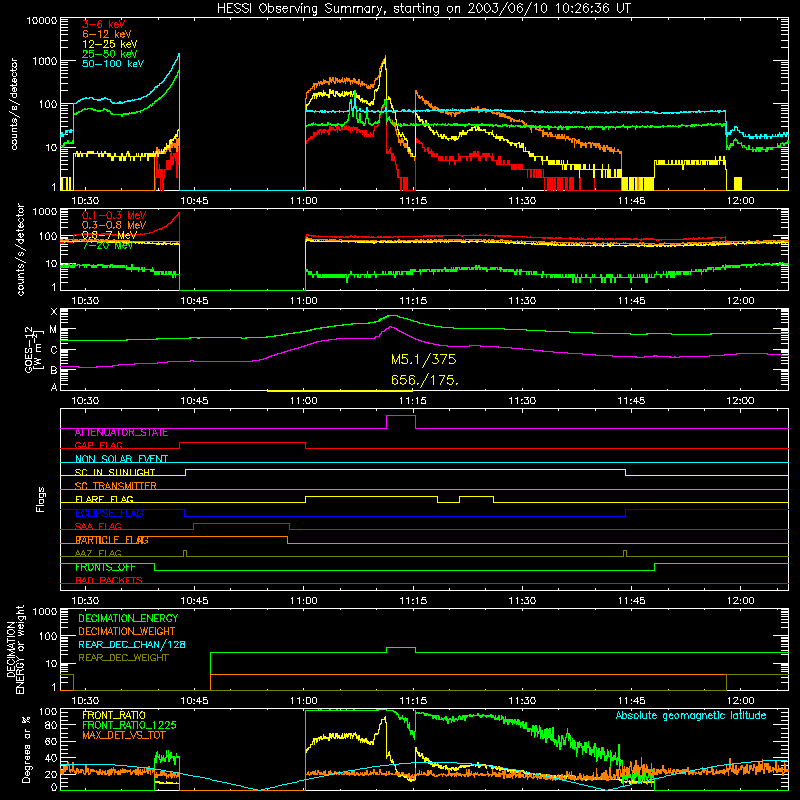The image size is (800, 800).
Task: Click the 'A' class label on GOES axis
Action: point(54,387)
